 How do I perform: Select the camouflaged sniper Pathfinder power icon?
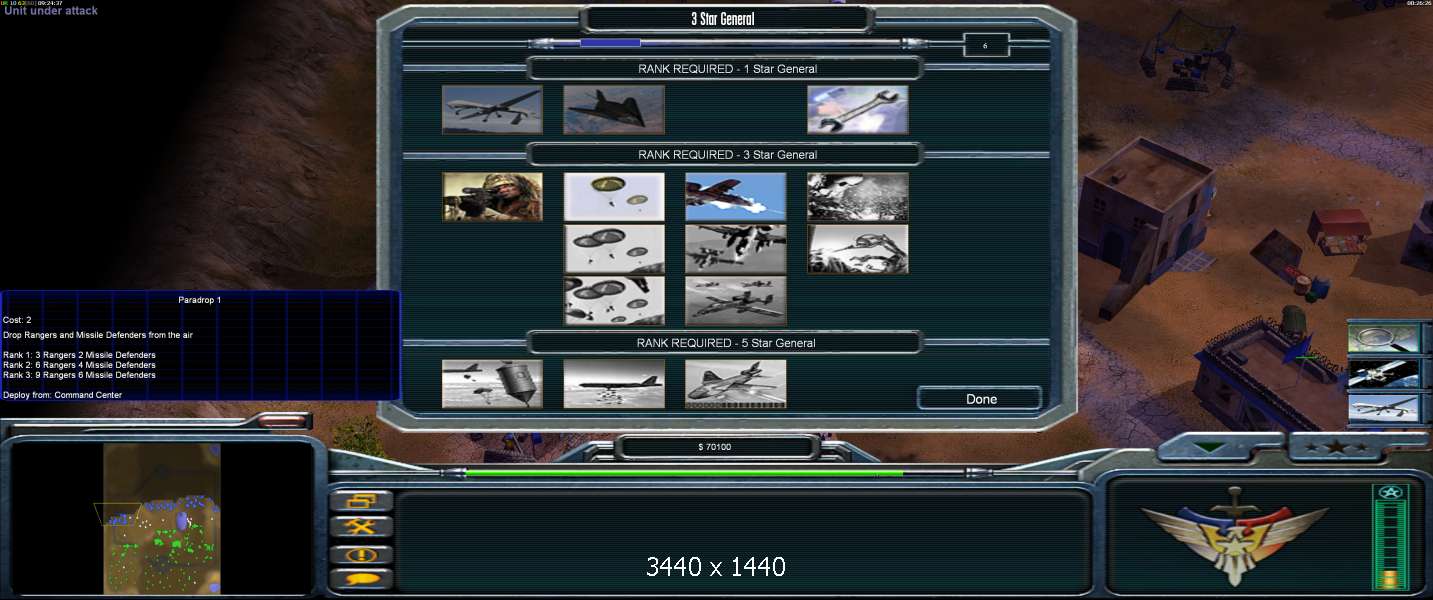(493, 197)
